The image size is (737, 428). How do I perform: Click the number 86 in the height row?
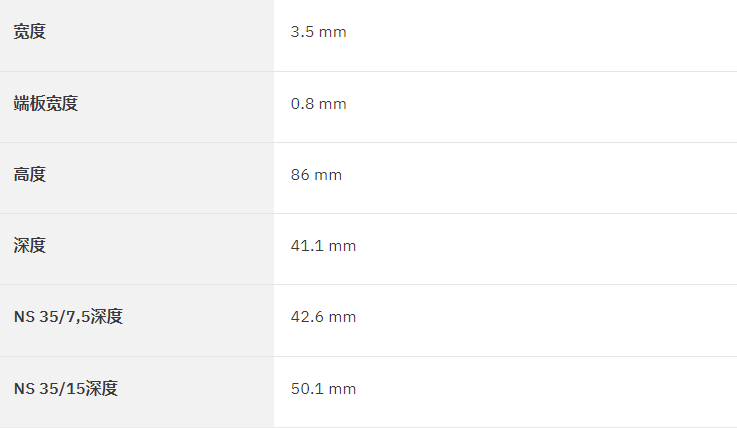[300, 175]
